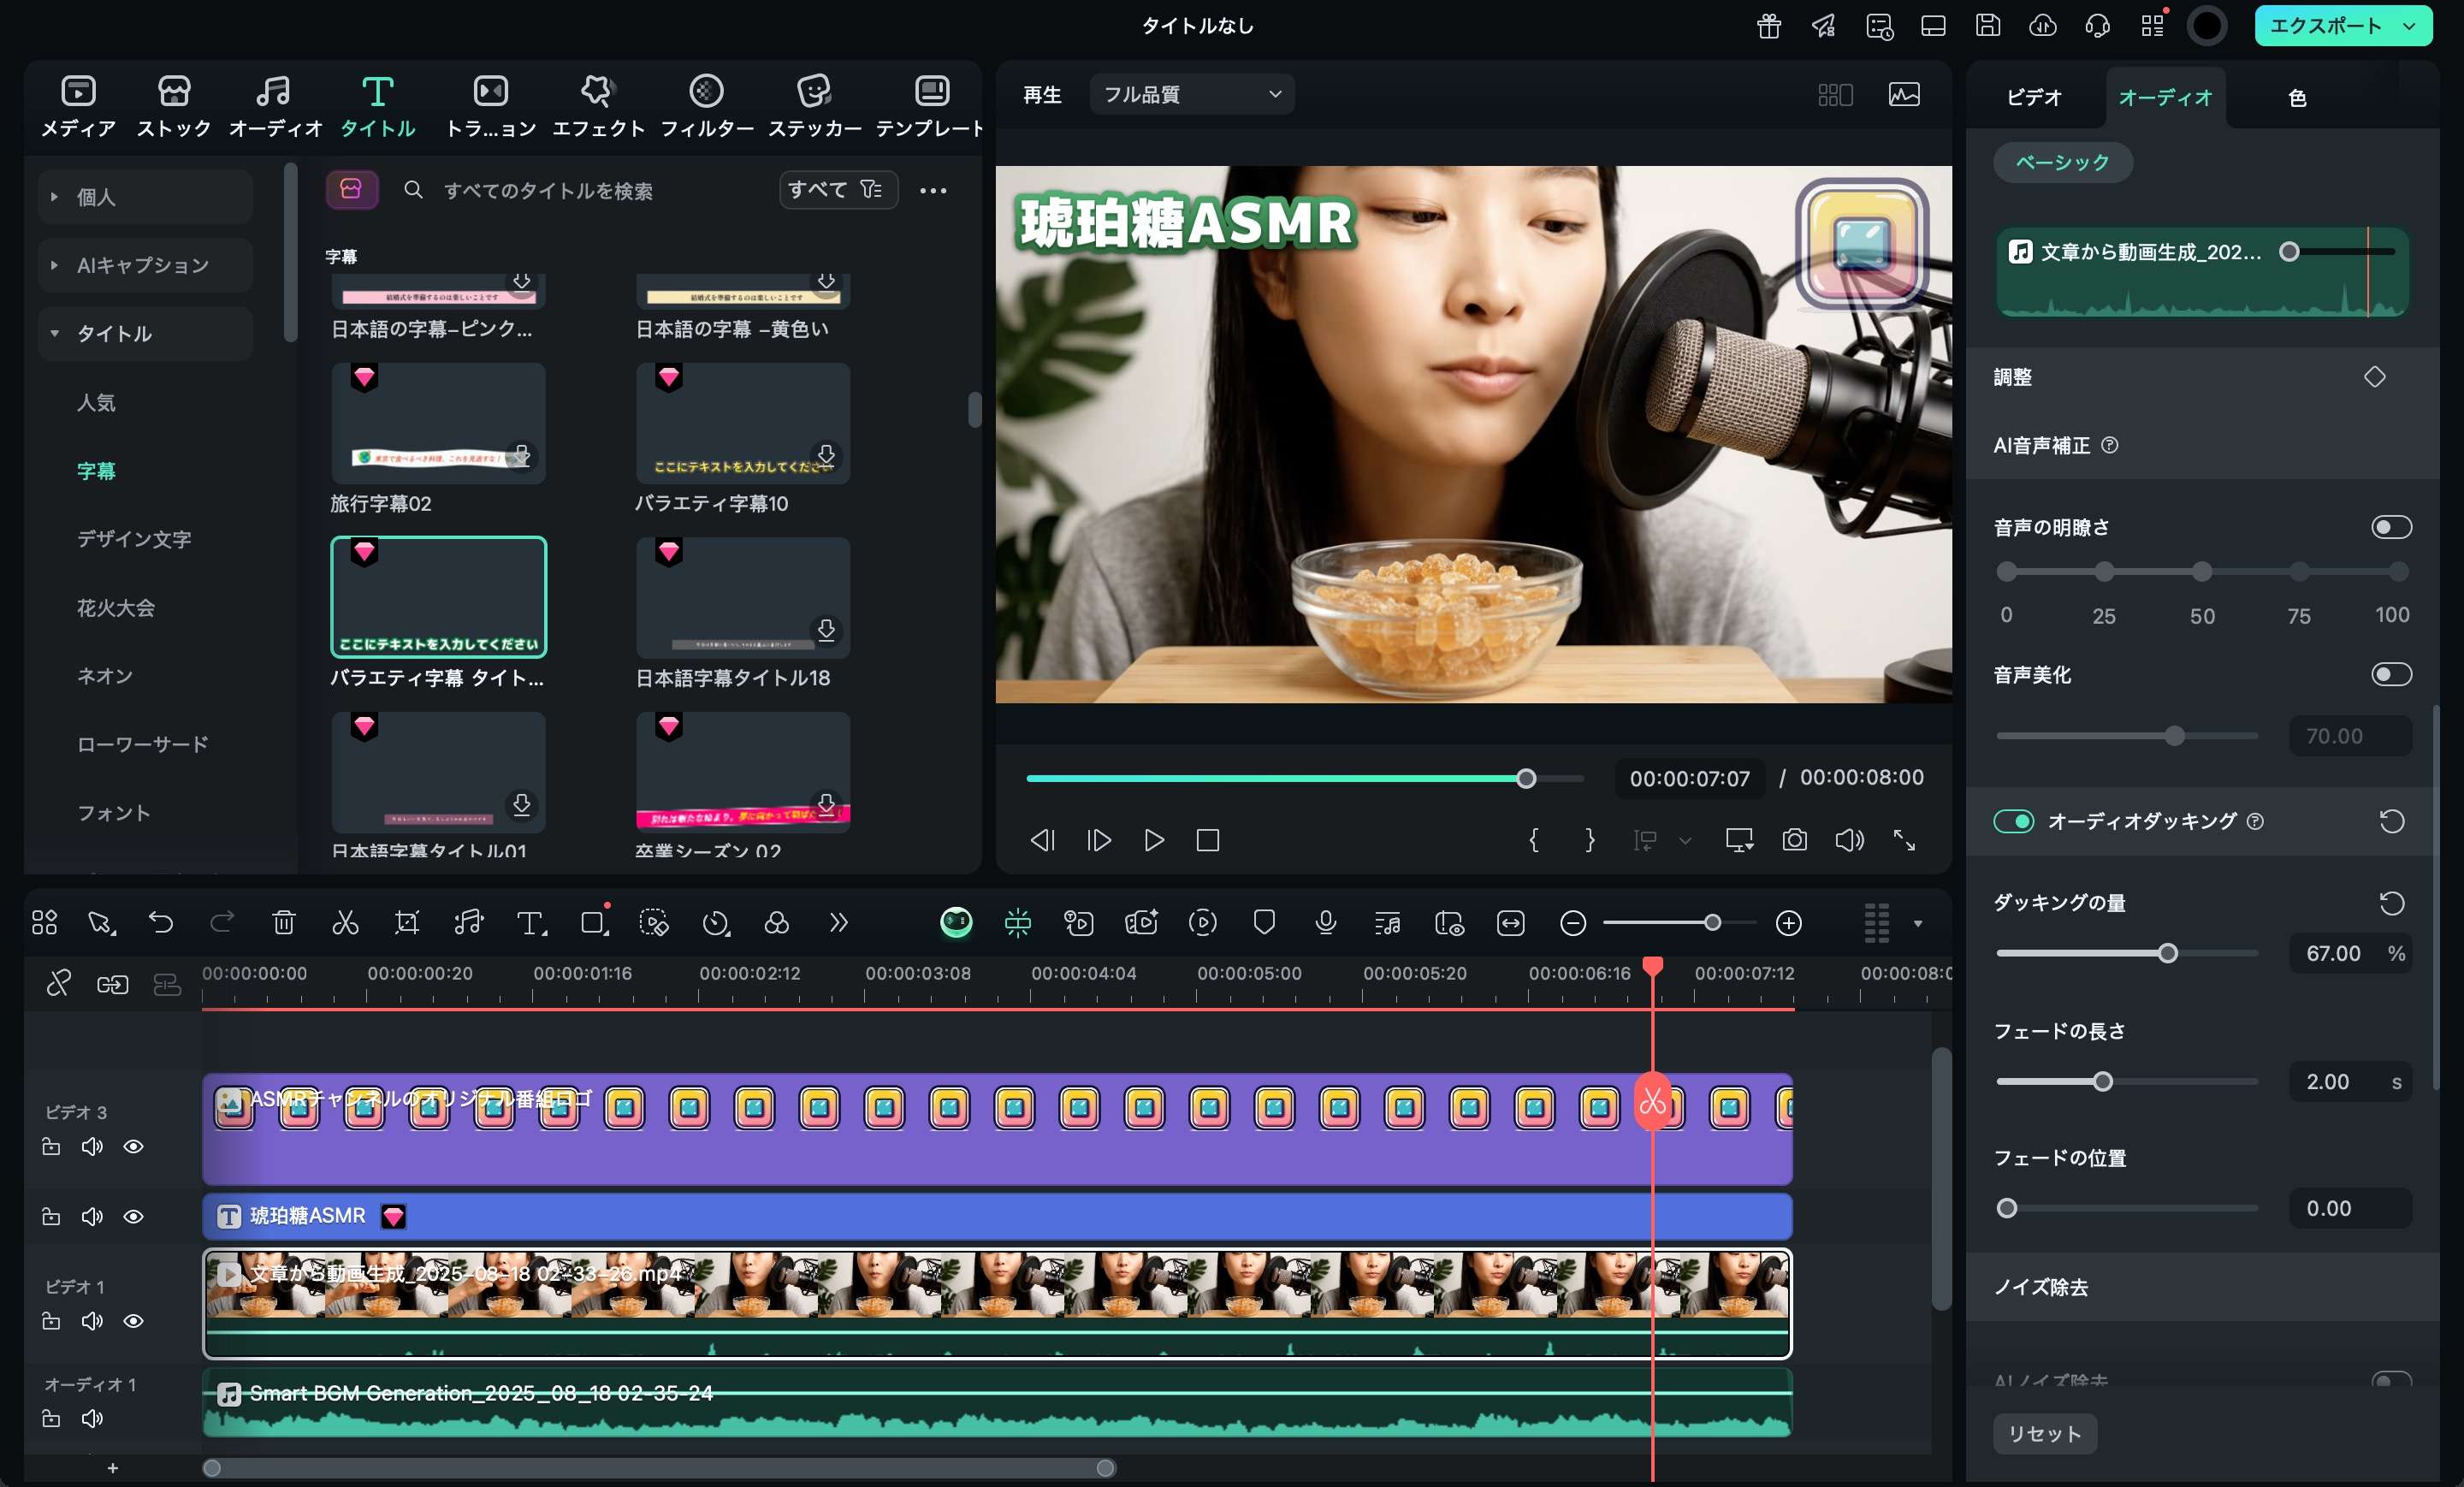Image resolution: width=2464 pixels, height=1487 pixels.
Task: Click the ベーシック button
Action: [2062, 162]
